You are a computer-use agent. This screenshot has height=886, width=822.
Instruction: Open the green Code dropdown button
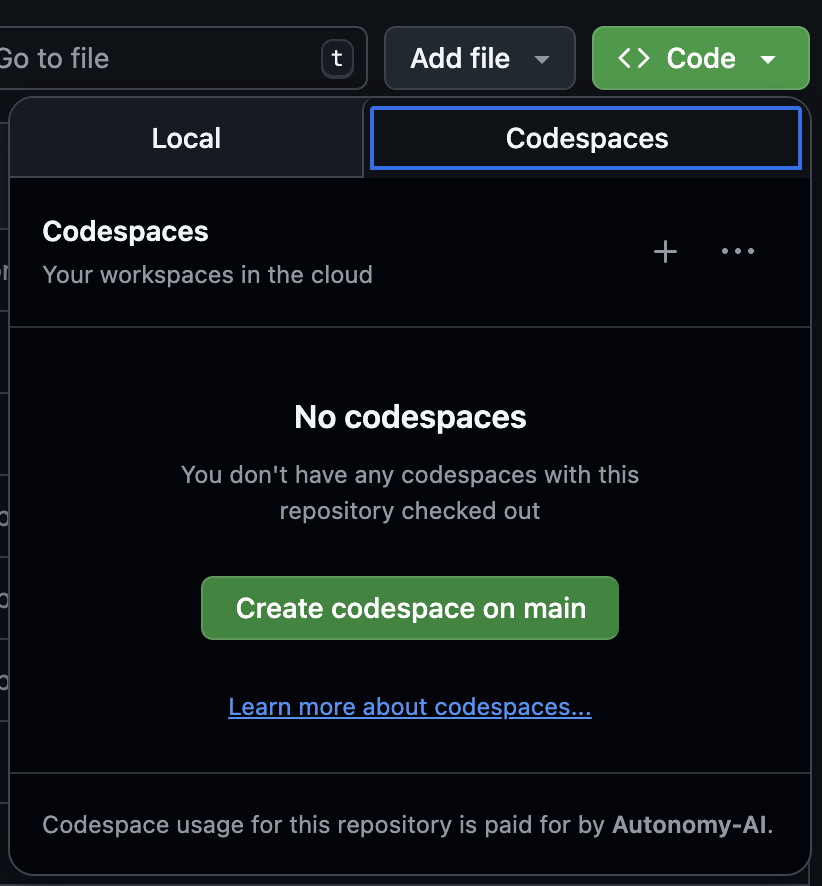click(x=701, y=58)
